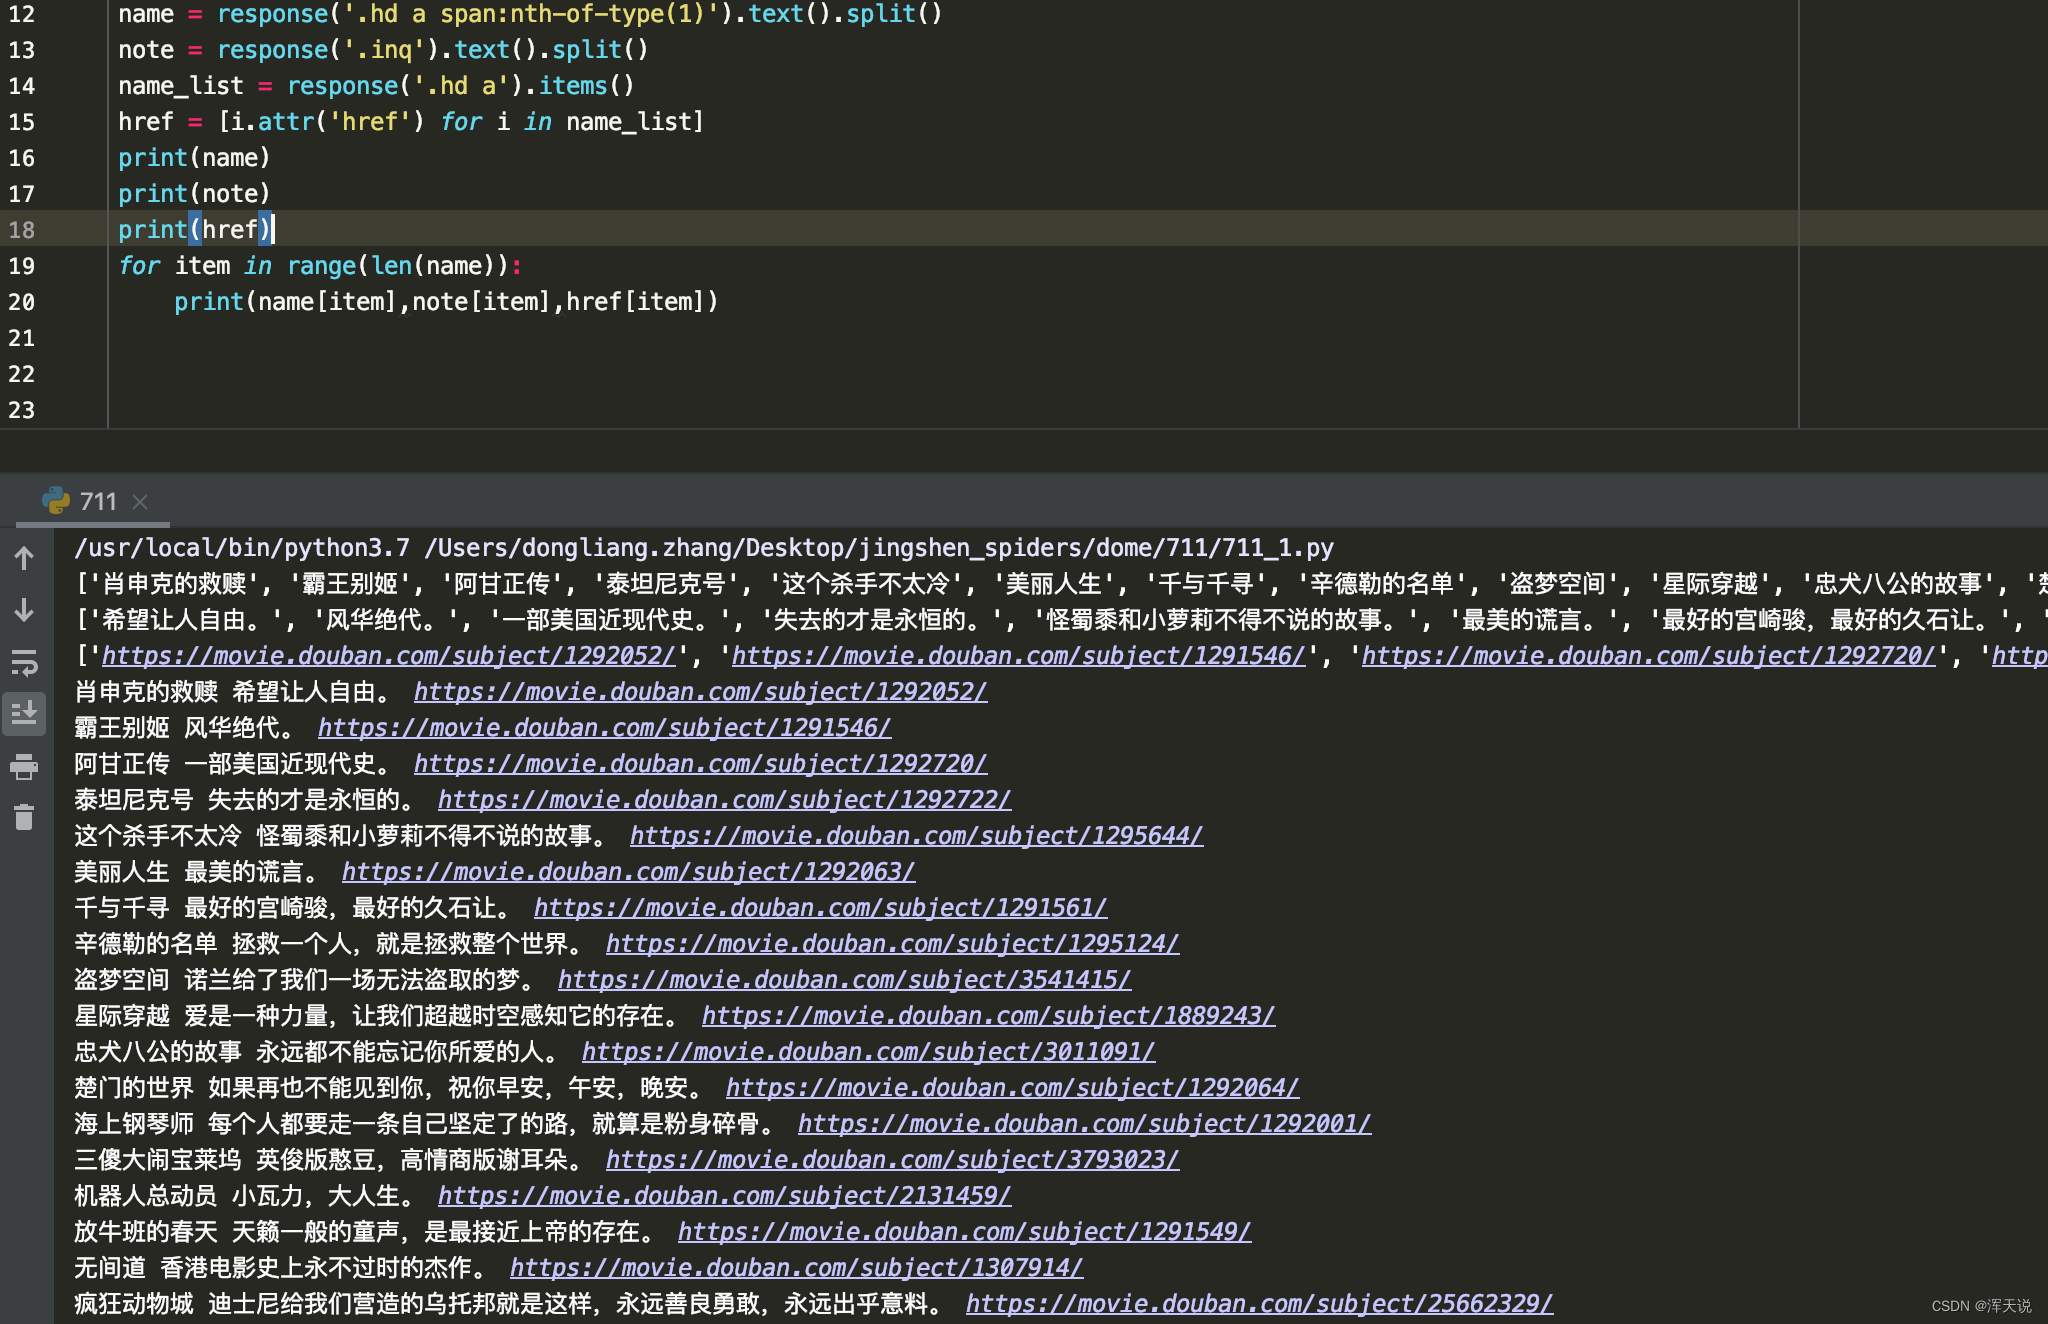Open link subject/1291561 in 千与千寻 row
Screen dimensions: 2048x1324
(x=820, y=908)
